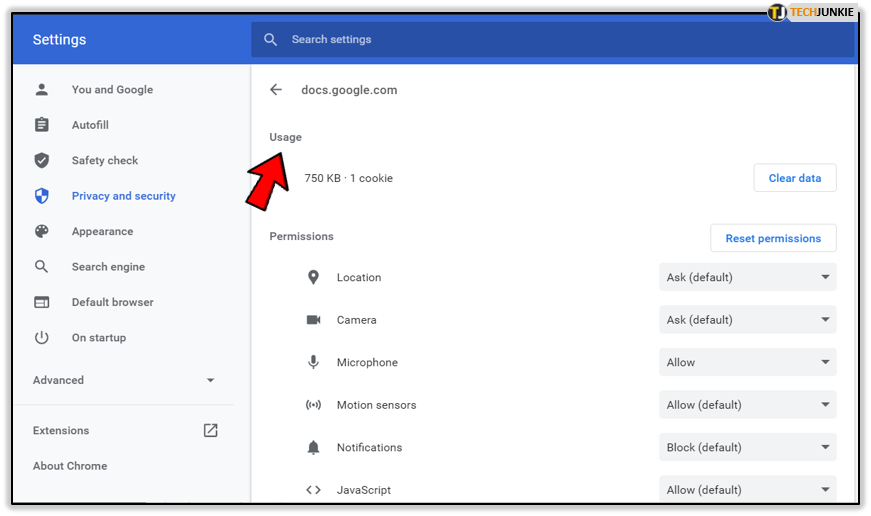The image size is (871, 516).
Task: Click the back arrow beside docs.google.com
Action: (276, 89)
